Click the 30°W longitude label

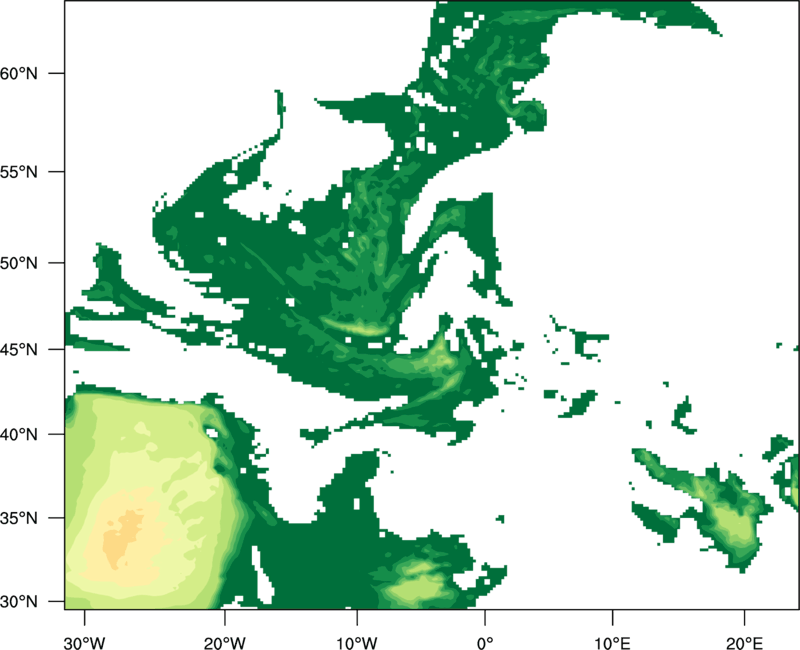85,643
